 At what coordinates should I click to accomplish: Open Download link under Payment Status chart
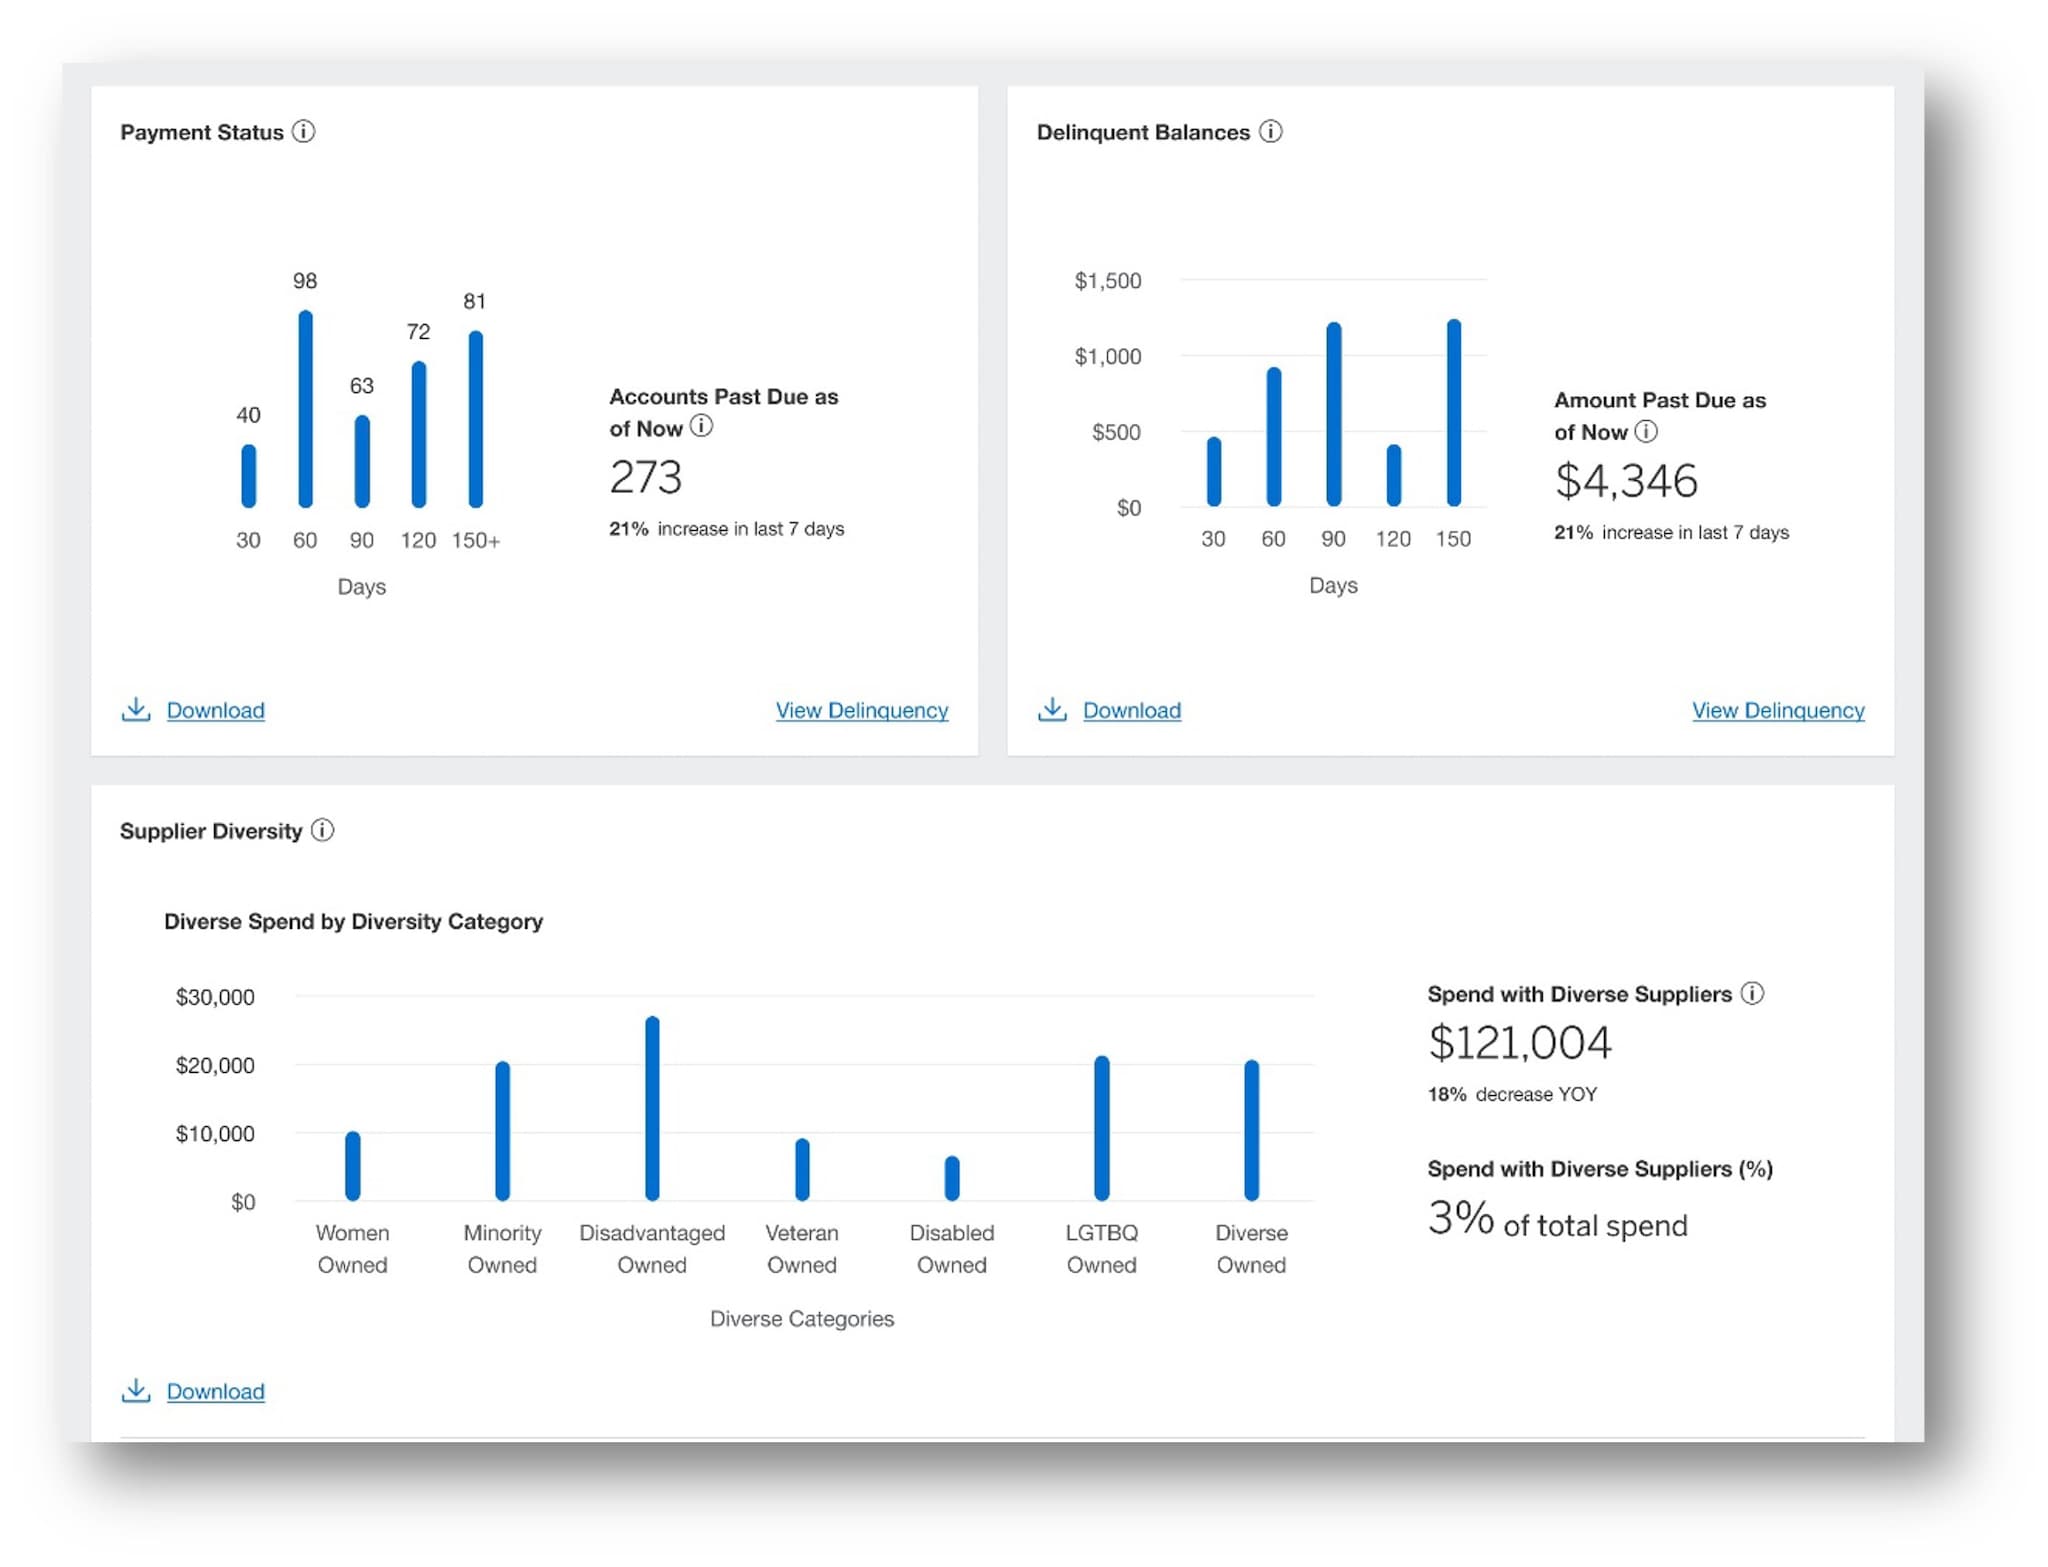pos(215,710)
